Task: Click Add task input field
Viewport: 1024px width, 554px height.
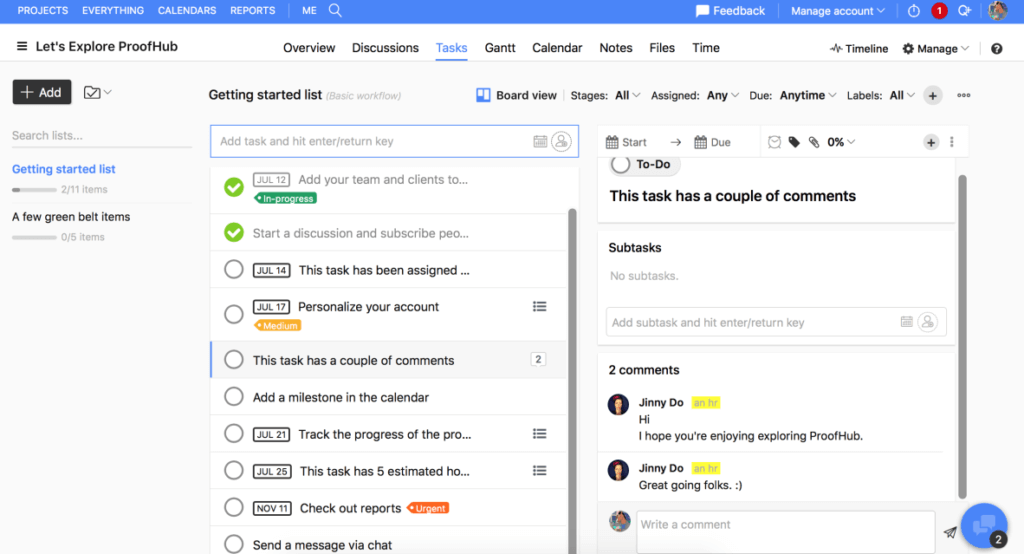Action: (x=394, y=141)
